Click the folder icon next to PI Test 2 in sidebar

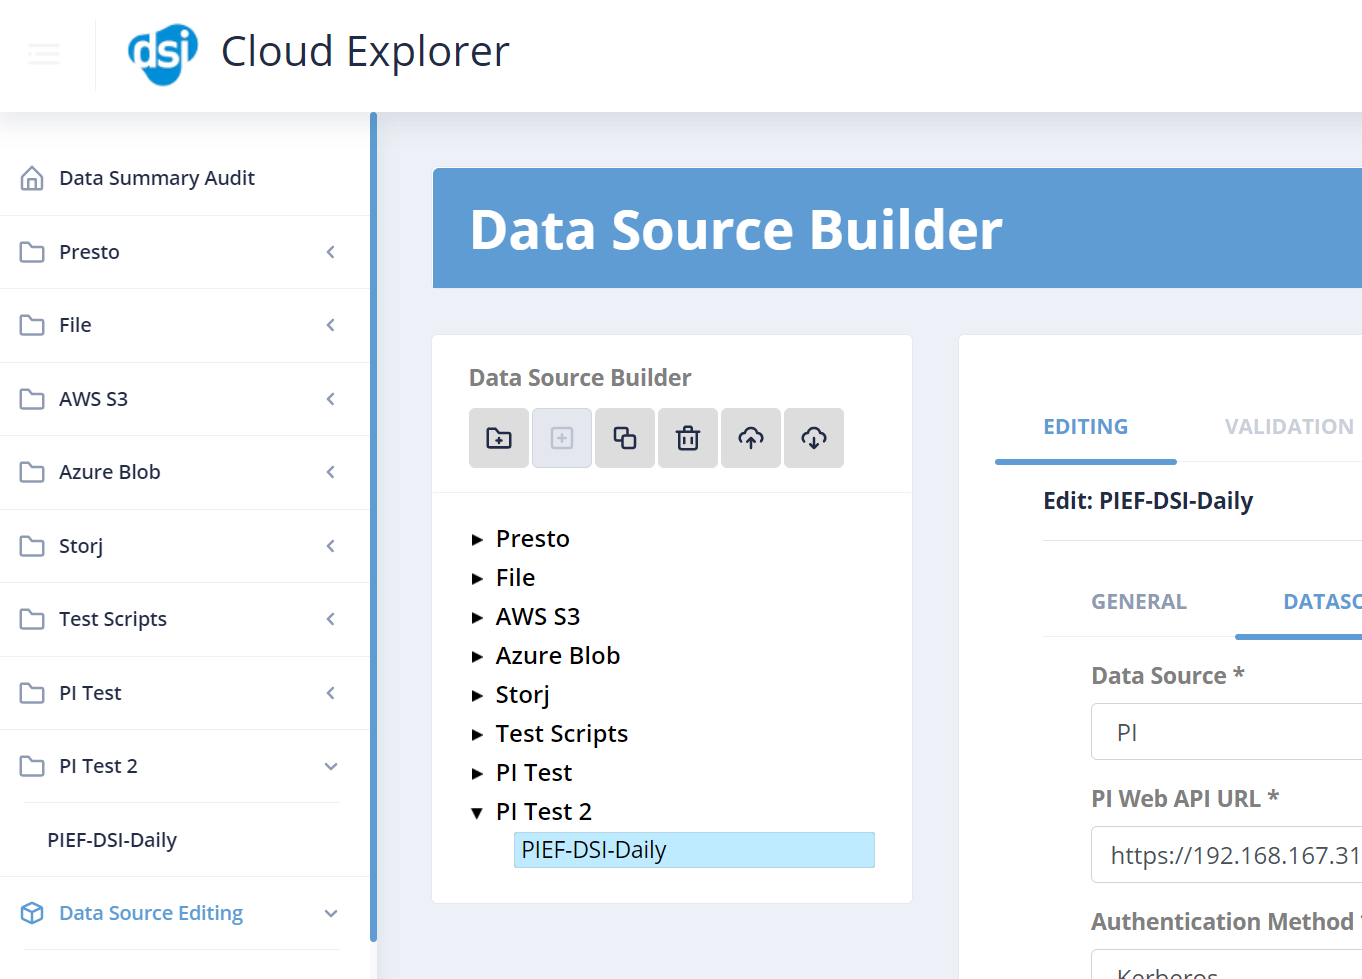[x=32, y=766]
